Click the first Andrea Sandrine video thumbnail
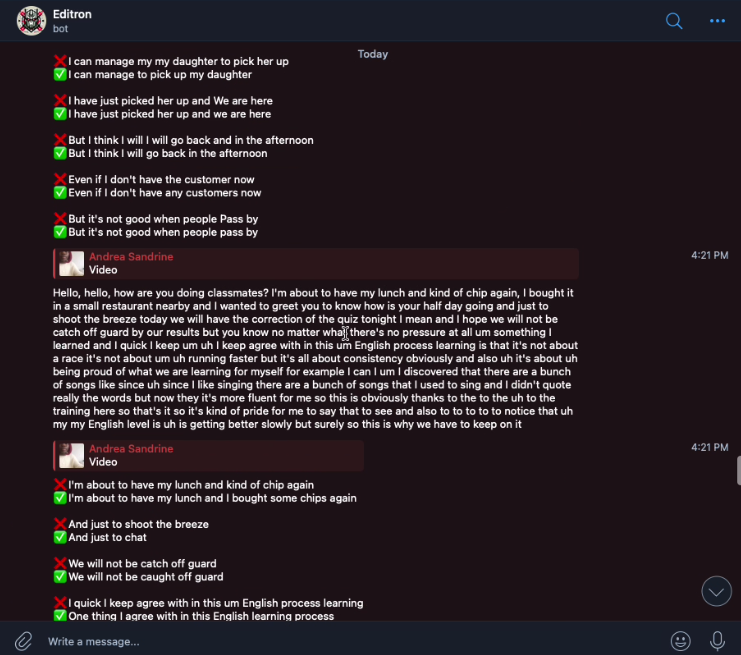 coord(71,264)
